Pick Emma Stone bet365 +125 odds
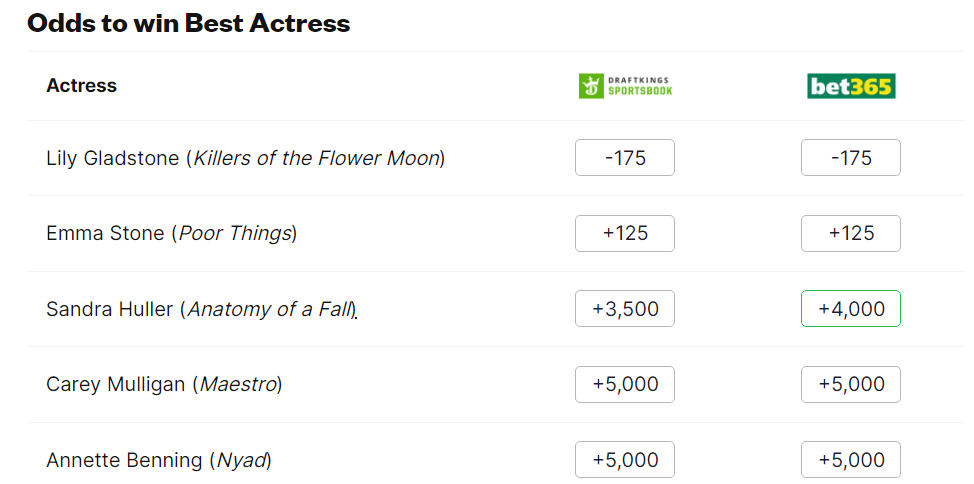The height and width of the screenshot is (484, 974). [851, 233]
